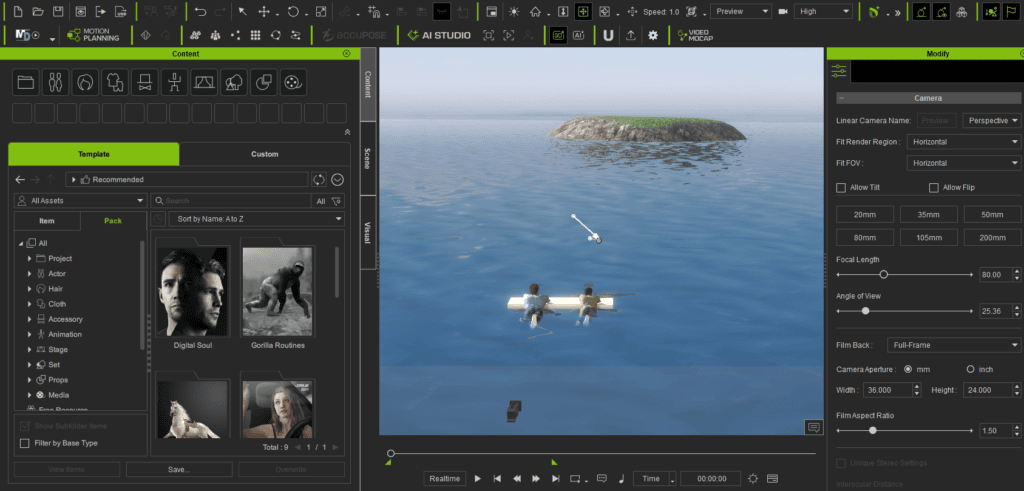This screenshot has height=491, width=1024.
Task: Select the inch radio button for Camera Aperture
Action: point(970,370)
